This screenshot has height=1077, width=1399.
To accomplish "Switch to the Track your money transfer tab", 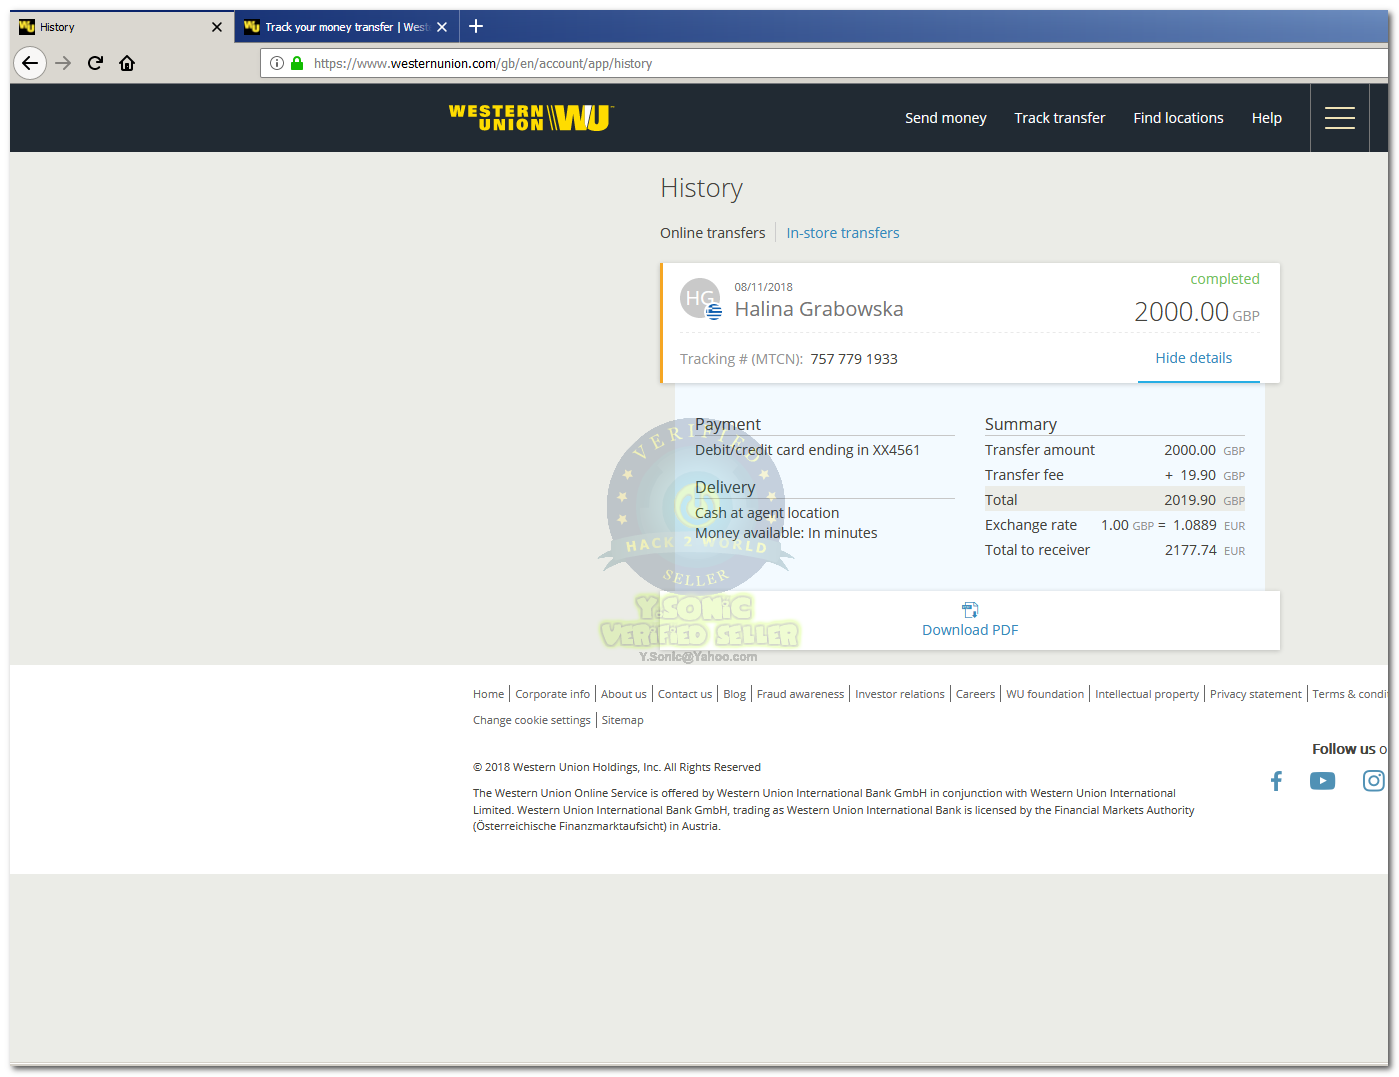I will (346, 27).
